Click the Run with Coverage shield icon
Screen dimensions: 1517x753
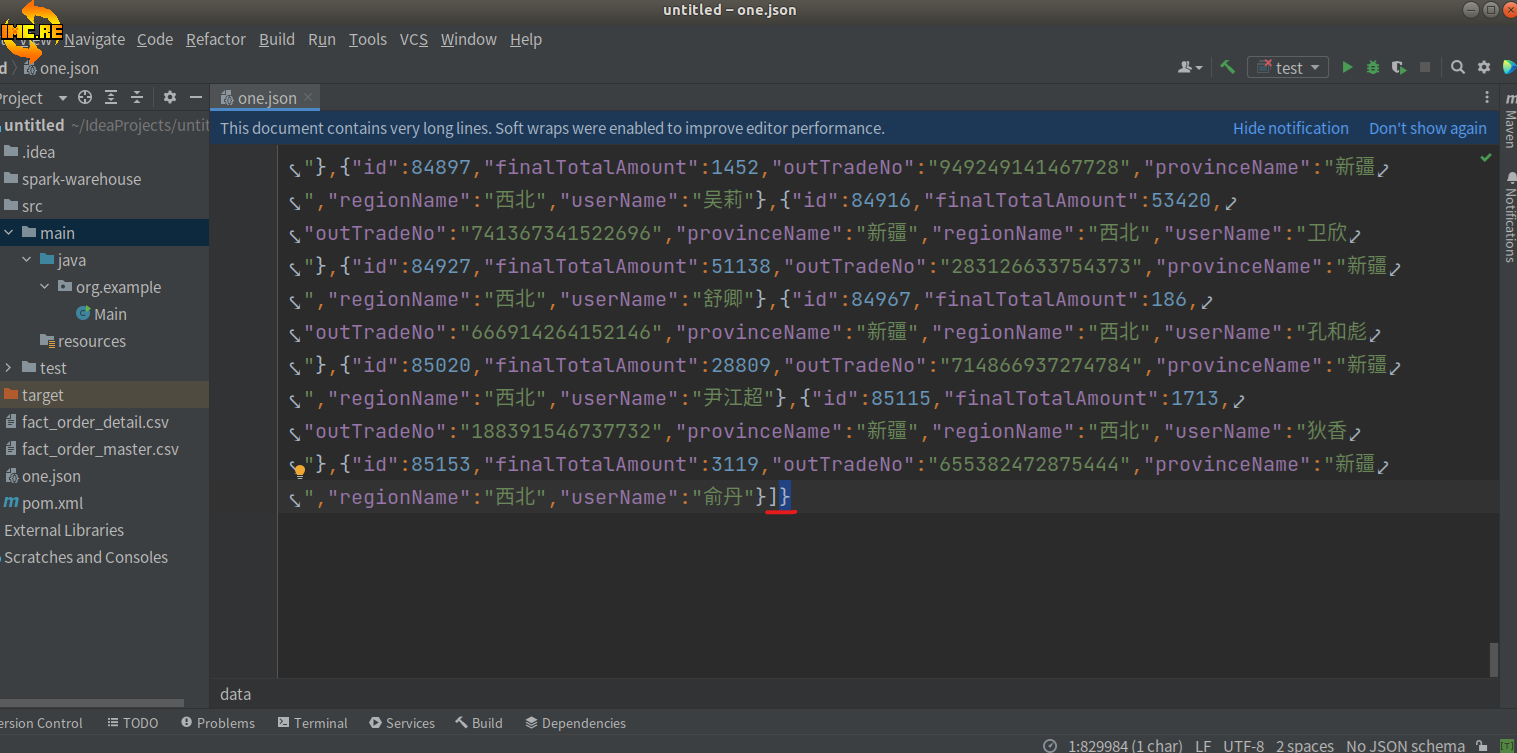click(x=1399, y=67)
